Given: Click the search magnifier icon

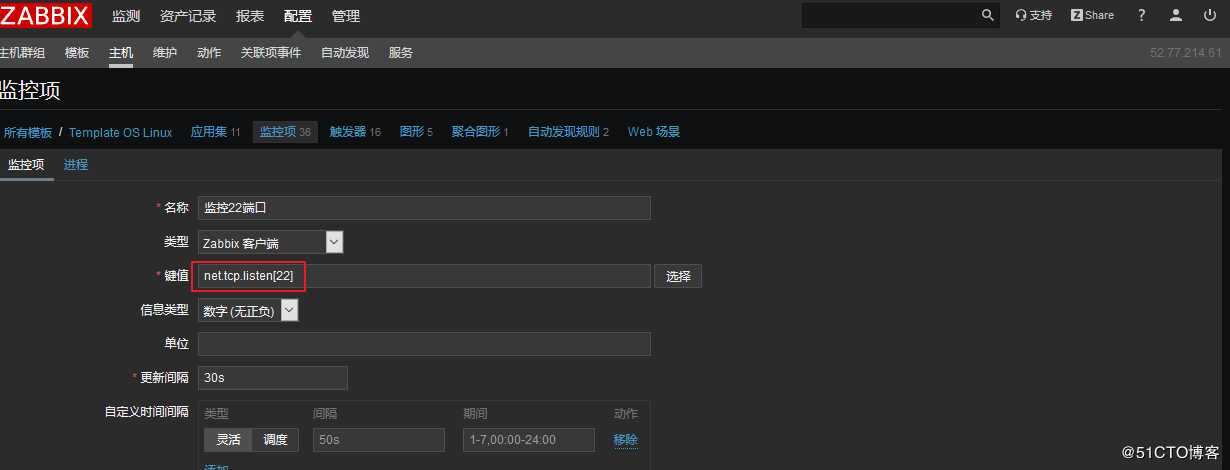Looking at the screenshot, I should [988, 15].
